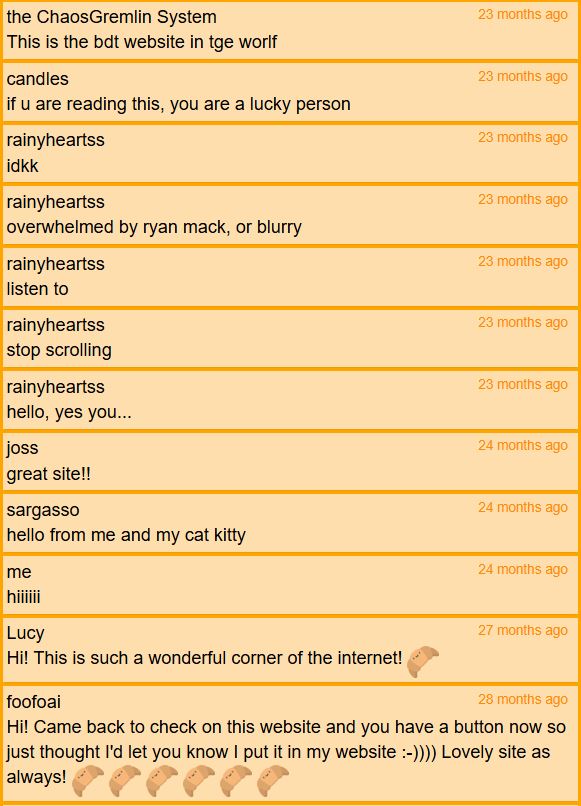
Task: Click the second croissant emoji in foofoai's comment
Action: point(125,780)
